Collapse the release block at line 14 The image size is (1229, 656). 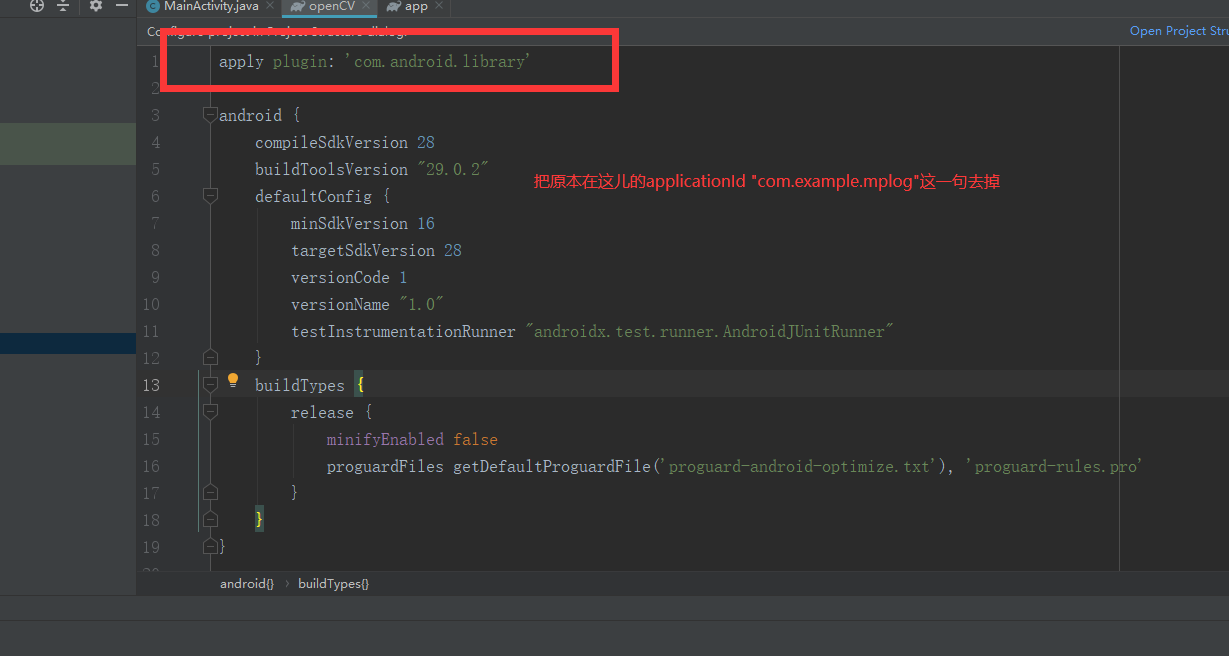point(210,412)
